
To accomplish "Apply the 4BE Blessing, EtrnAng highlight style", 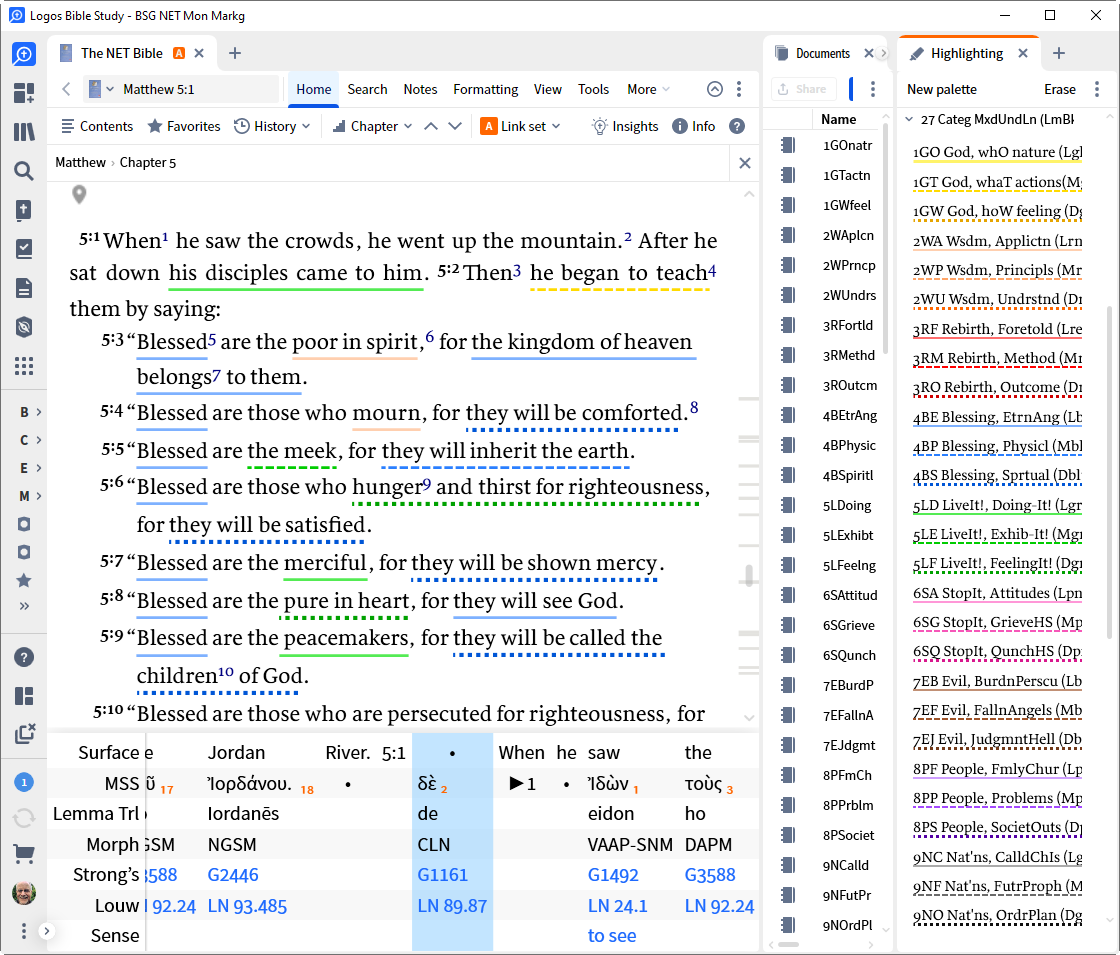I will [996, 417].
